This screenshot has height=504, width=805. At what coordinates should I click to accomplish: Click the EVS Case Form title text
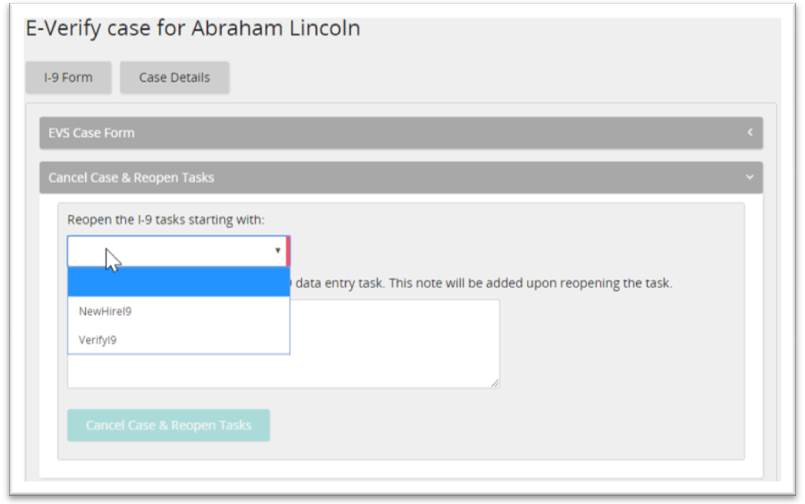(91, 133)
